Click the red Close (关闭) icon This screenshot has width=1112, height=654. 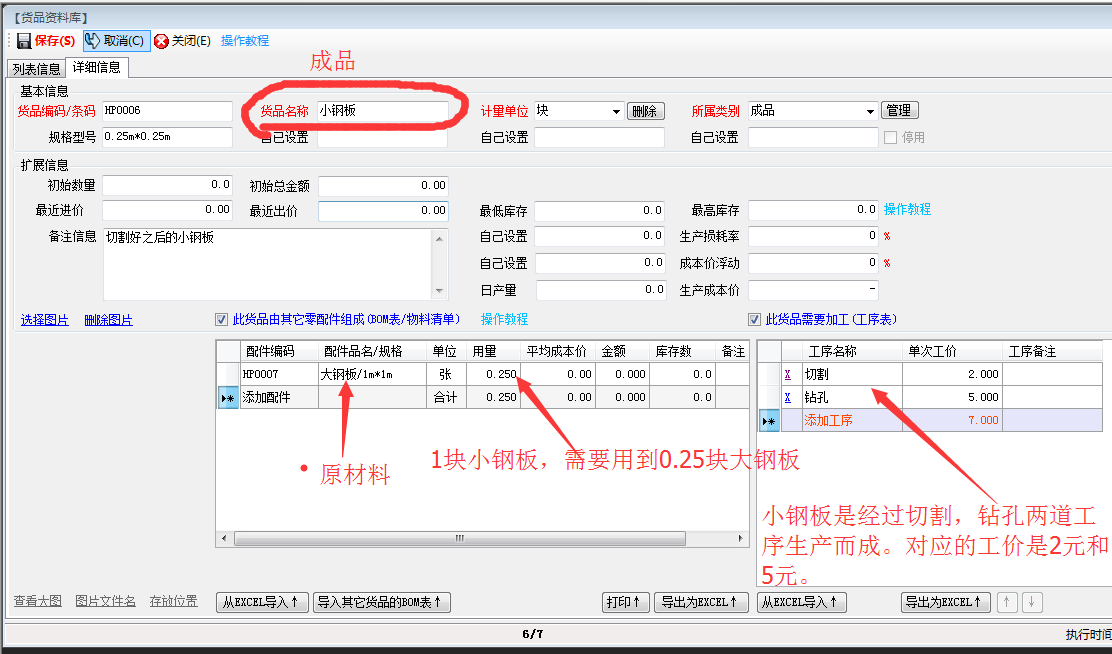[161, 41]
